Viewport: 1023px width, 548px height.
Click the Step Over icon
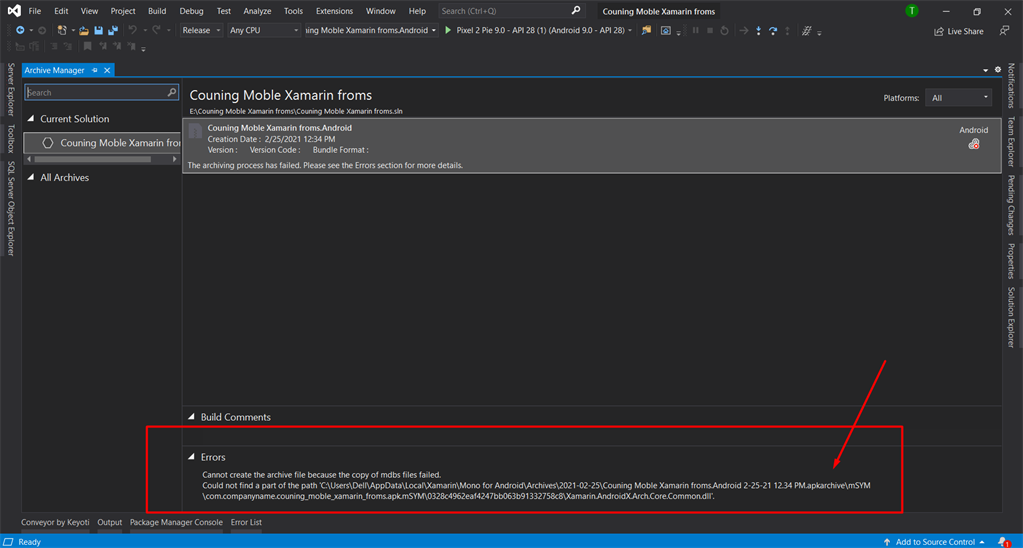(772, 30)
